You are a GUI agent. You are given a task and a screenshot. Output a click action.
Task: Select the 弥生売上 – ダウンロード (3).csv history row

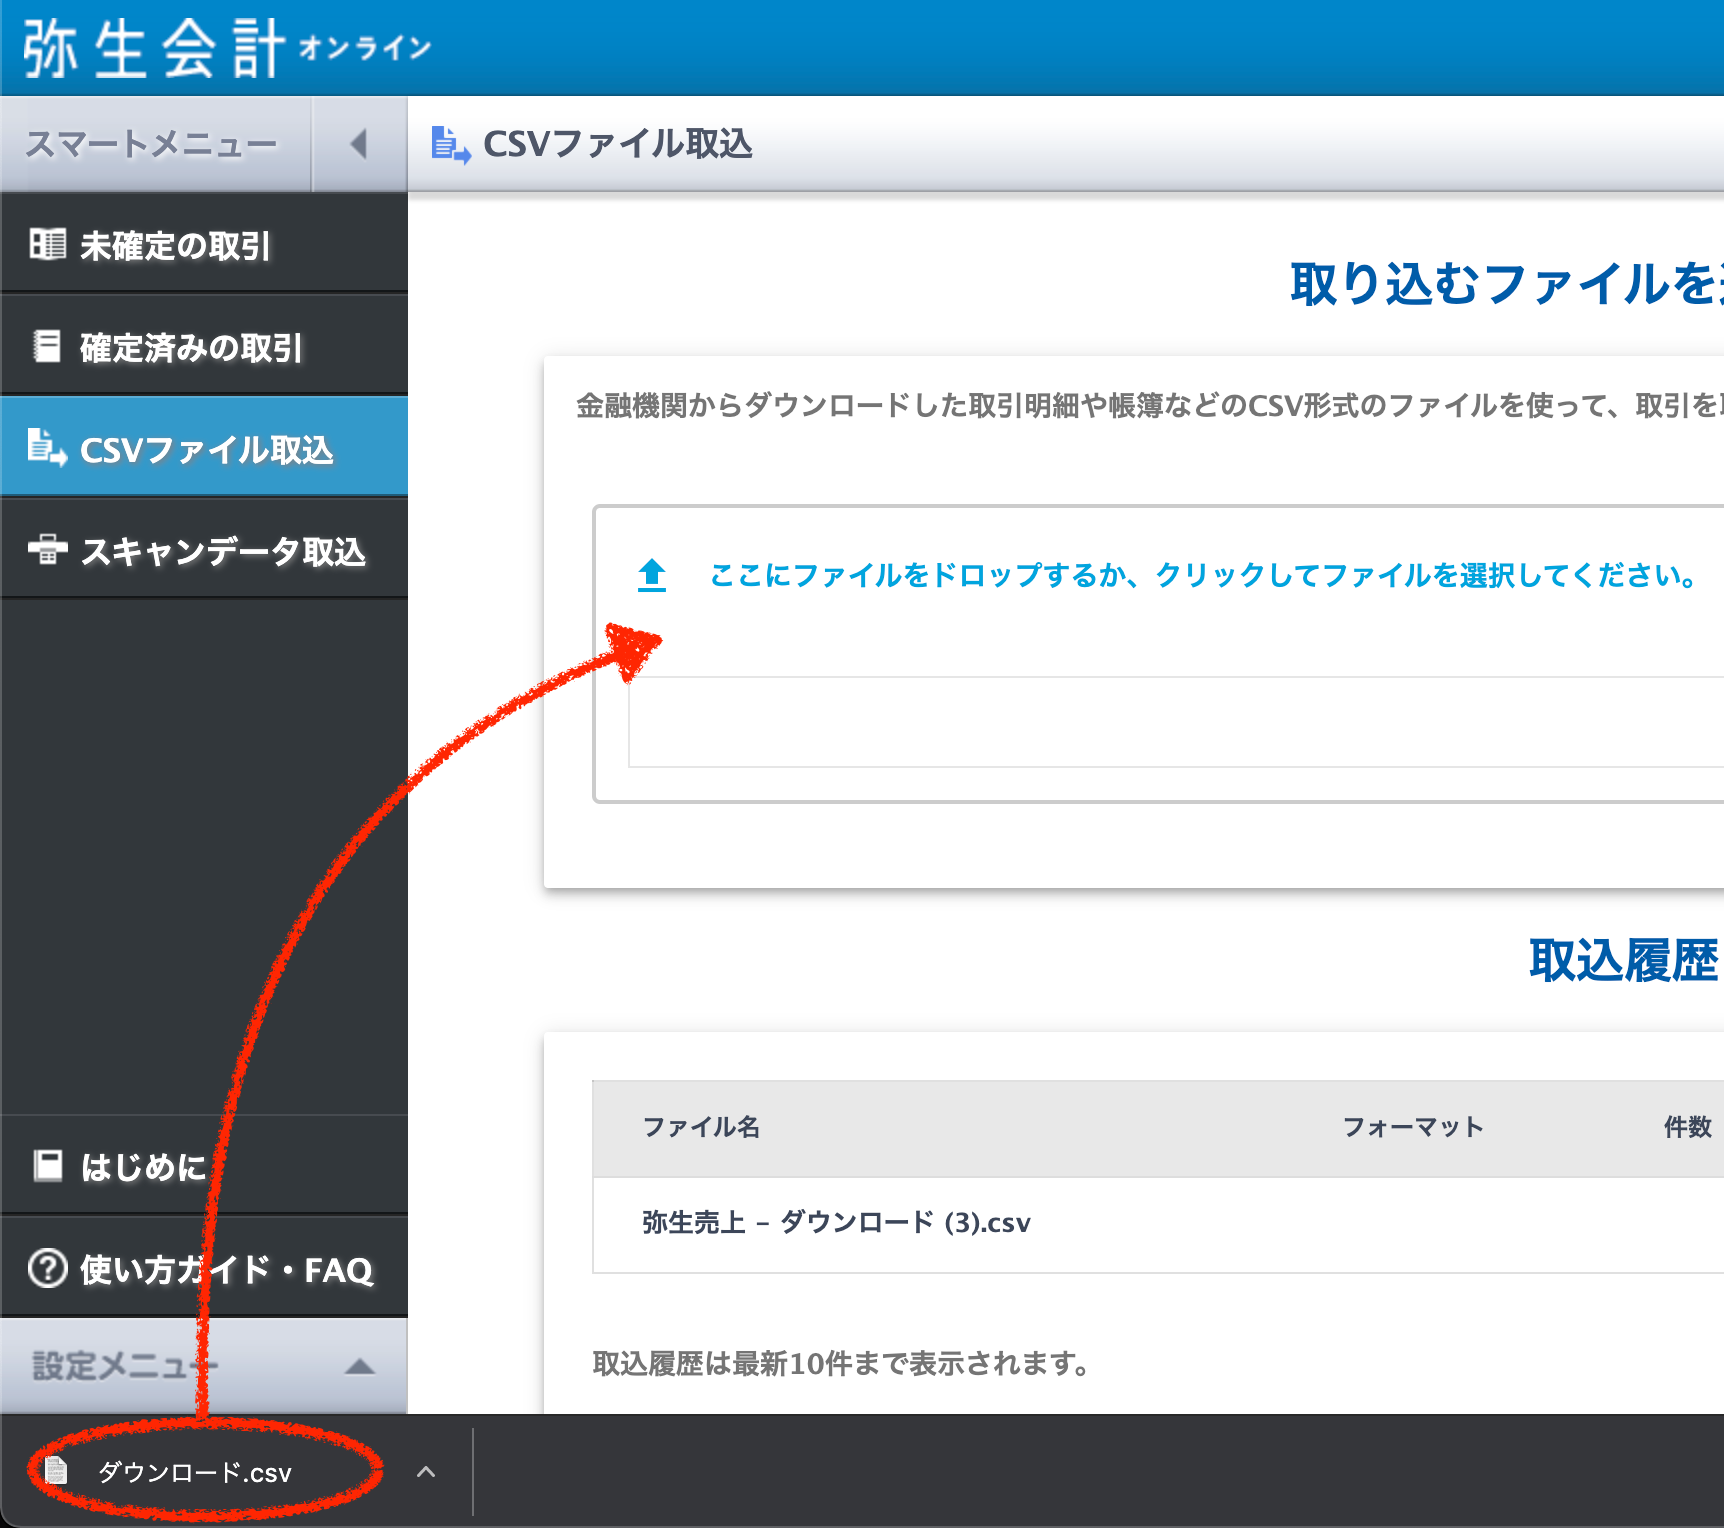pos(836,1223)
